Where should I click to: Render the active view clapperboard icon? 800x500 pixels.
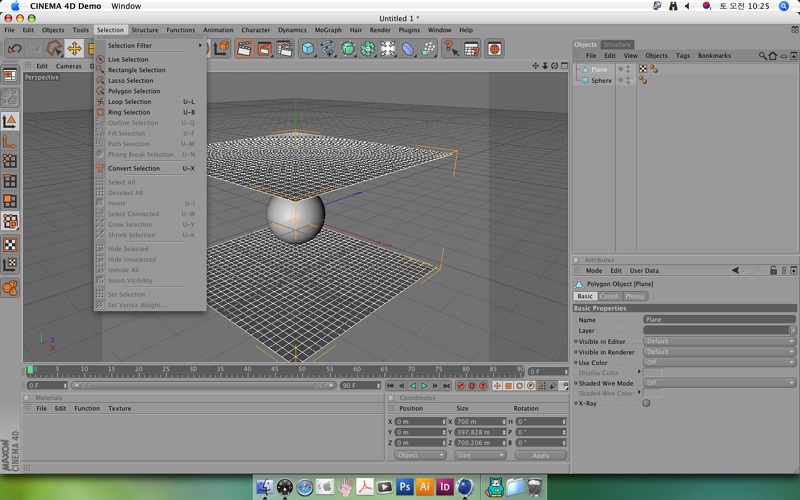click(x=244, y=49)
